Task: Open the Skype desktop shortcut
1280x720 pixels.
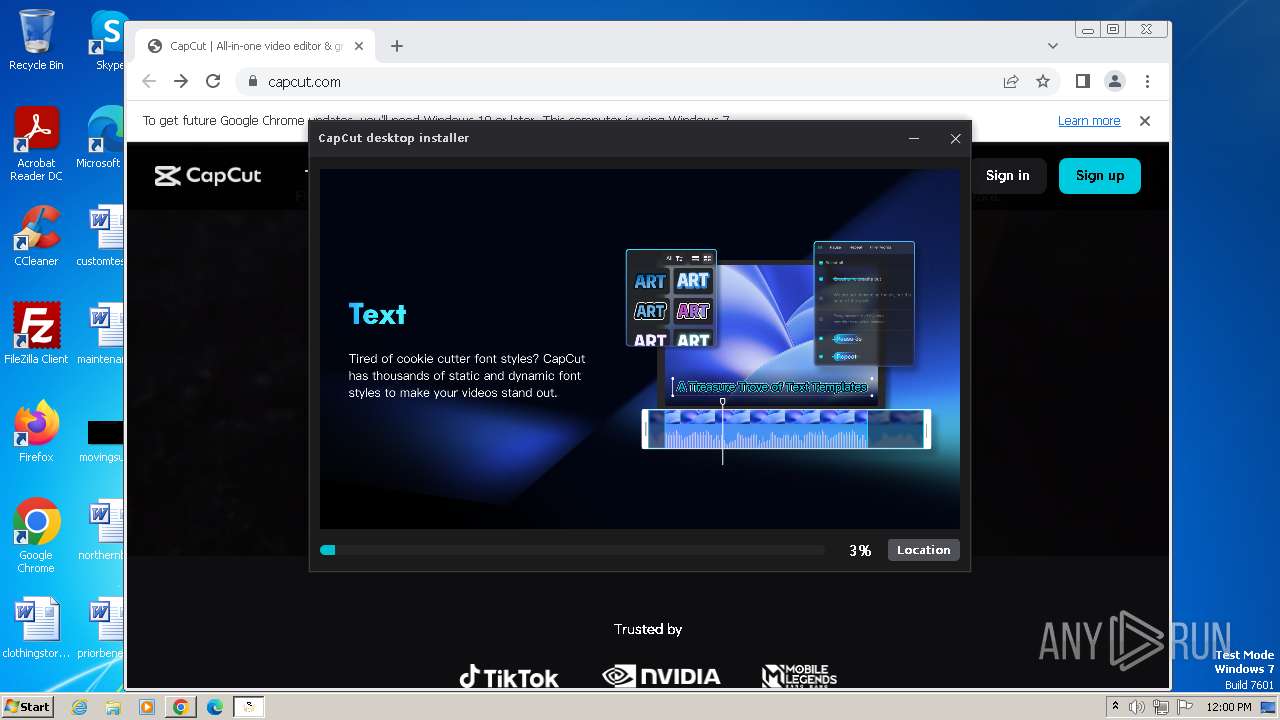Action: [x=108, y=40]
